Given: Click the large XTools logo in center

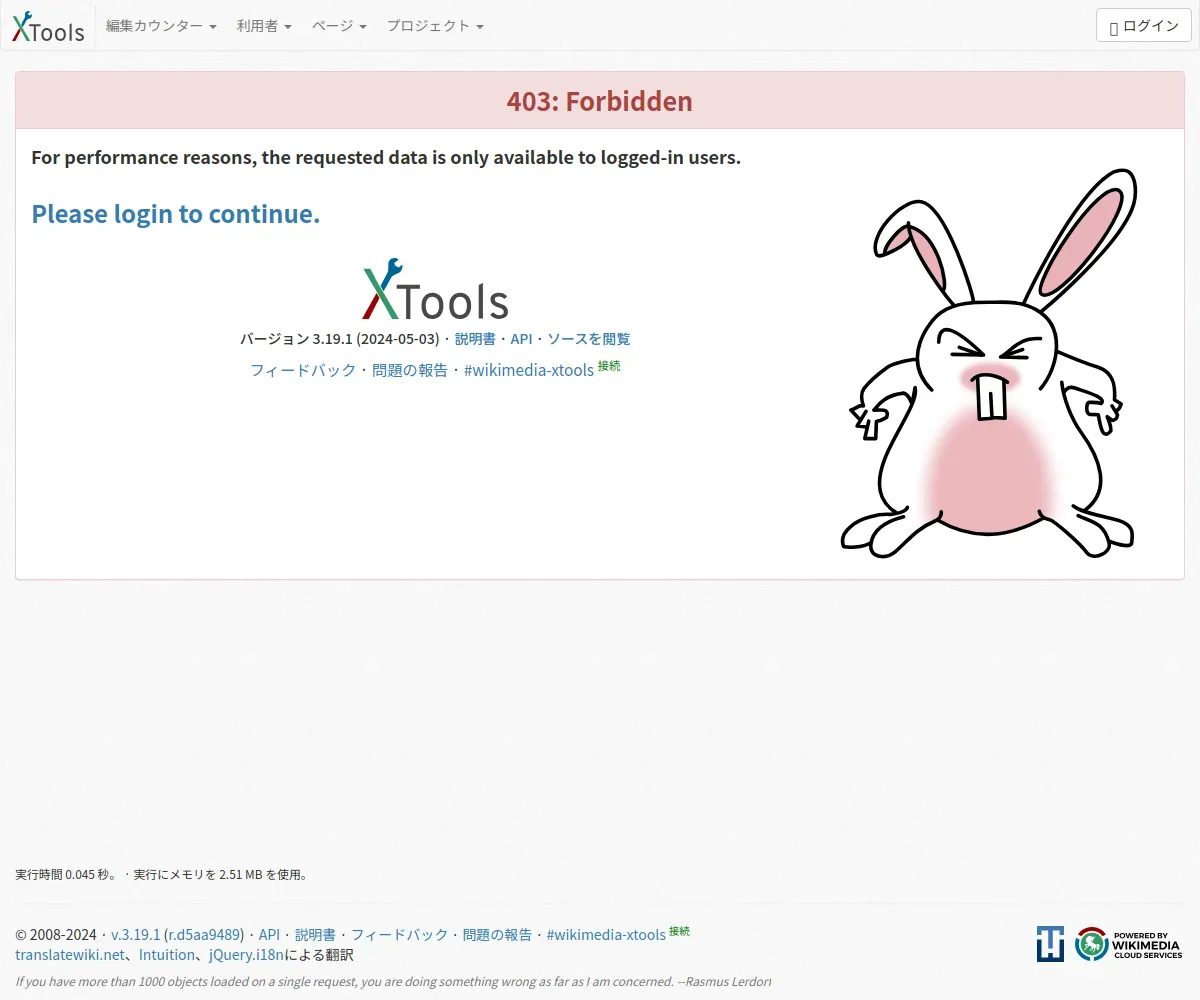Looking at the screenshot, I should point(435,288).
